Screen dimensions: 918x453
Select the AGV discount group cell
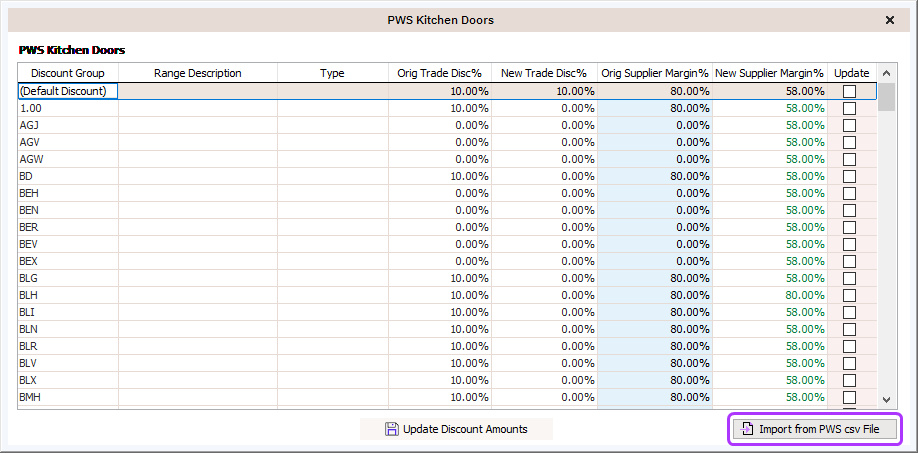(68, 142)
